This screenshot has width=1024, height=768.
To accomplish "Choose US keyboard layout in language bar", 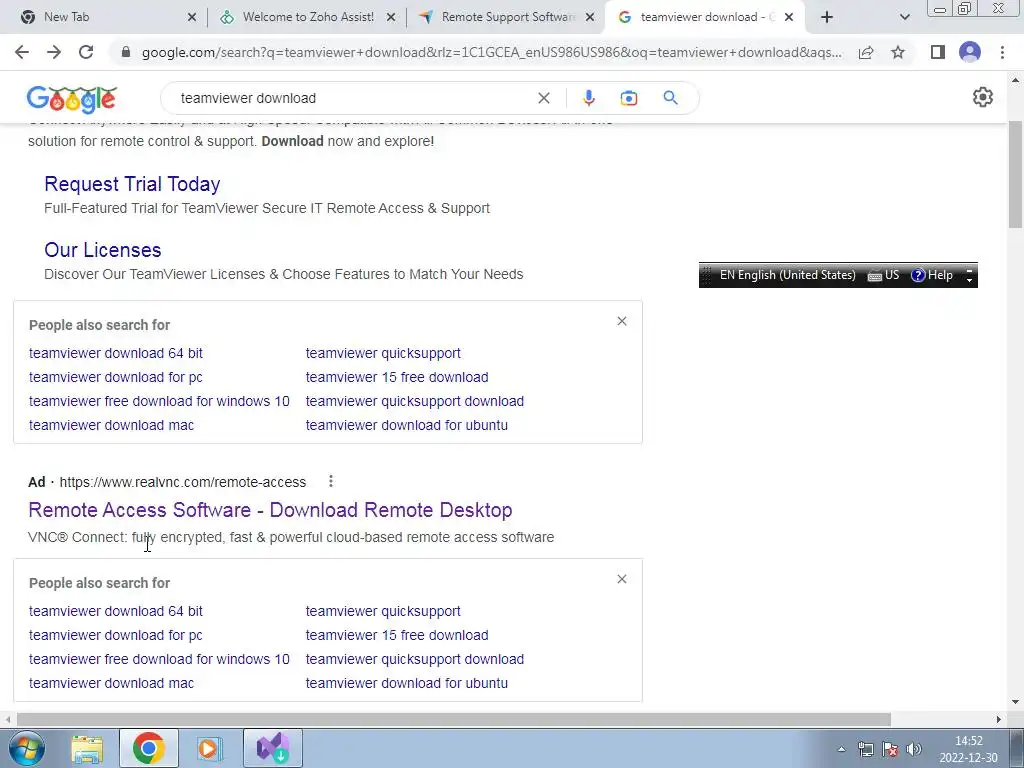I will tap(884, 275).
